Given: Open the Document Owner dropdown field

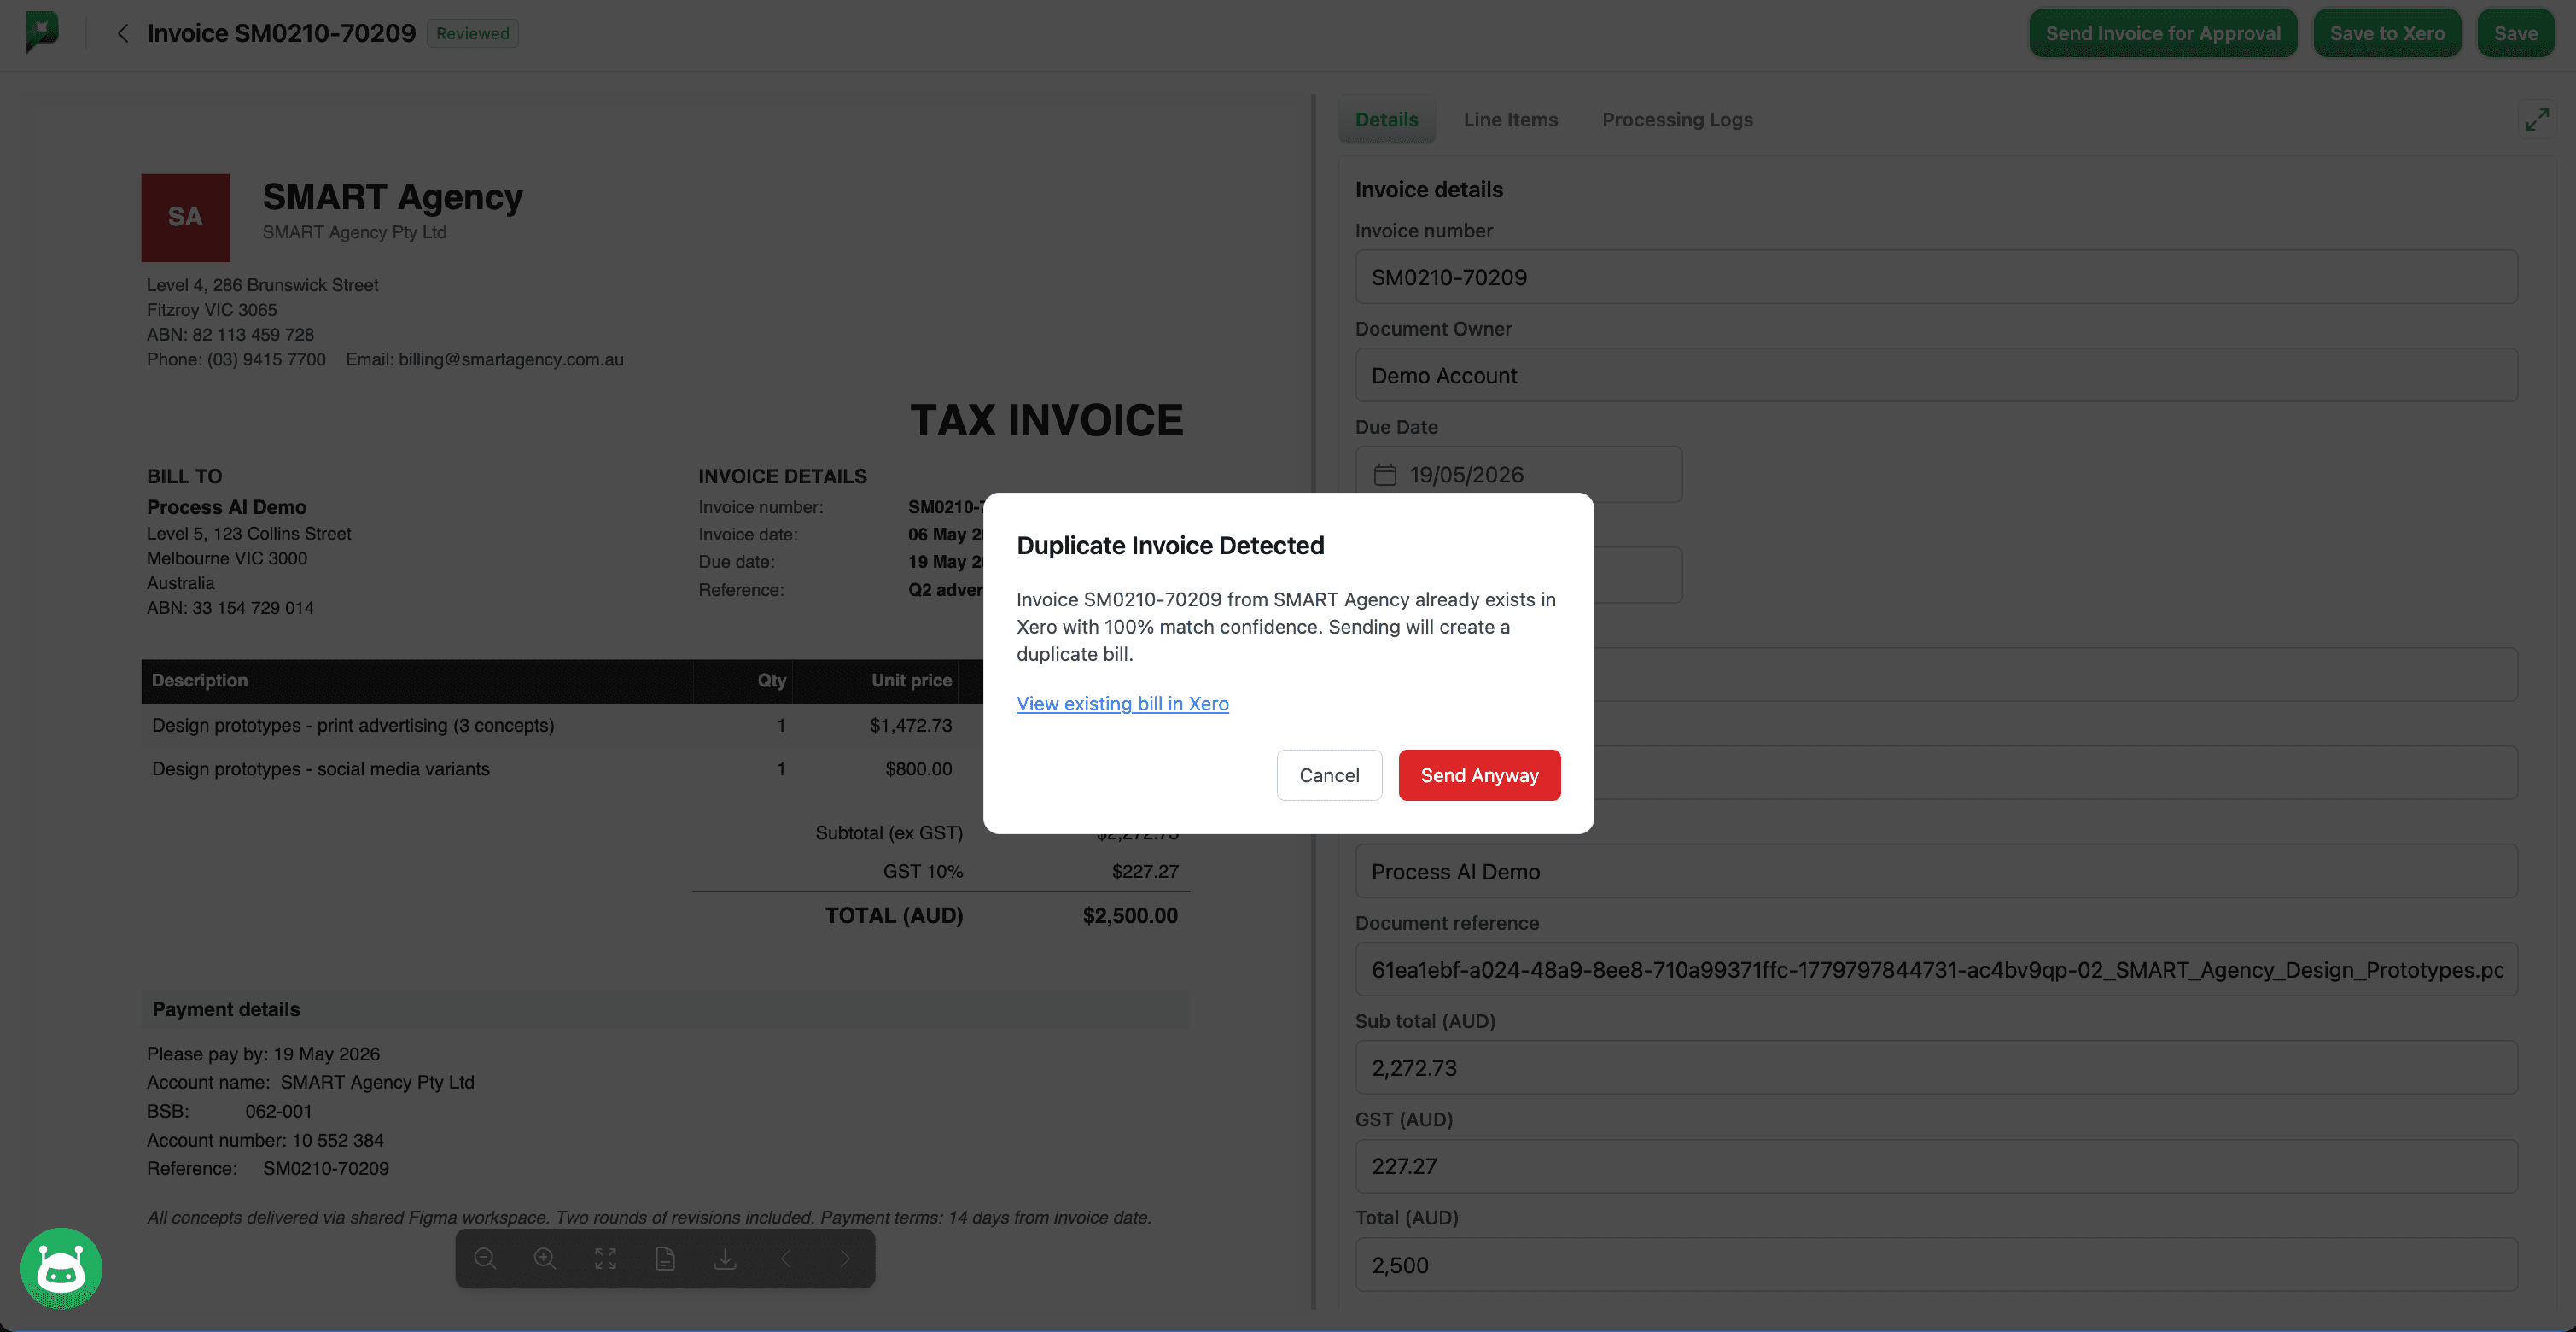Looking at the screenshot, I should (1935, 375).
